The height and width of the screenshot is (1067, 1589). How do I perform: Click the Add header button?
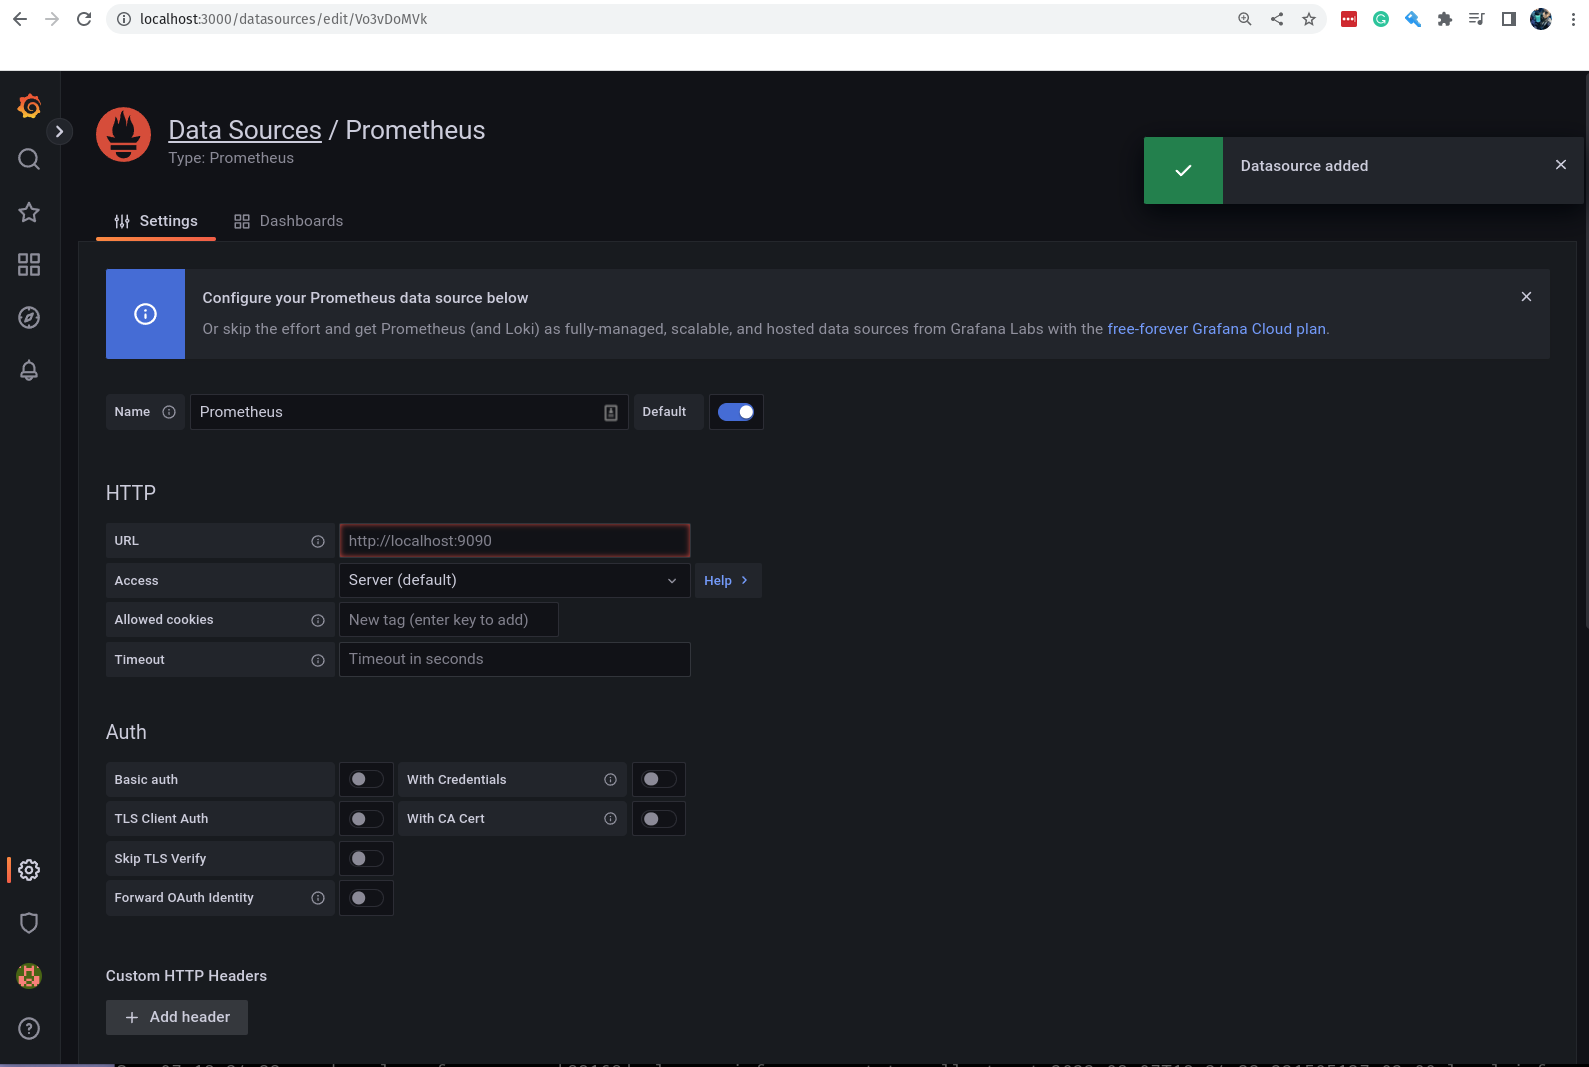[177, 1017]
